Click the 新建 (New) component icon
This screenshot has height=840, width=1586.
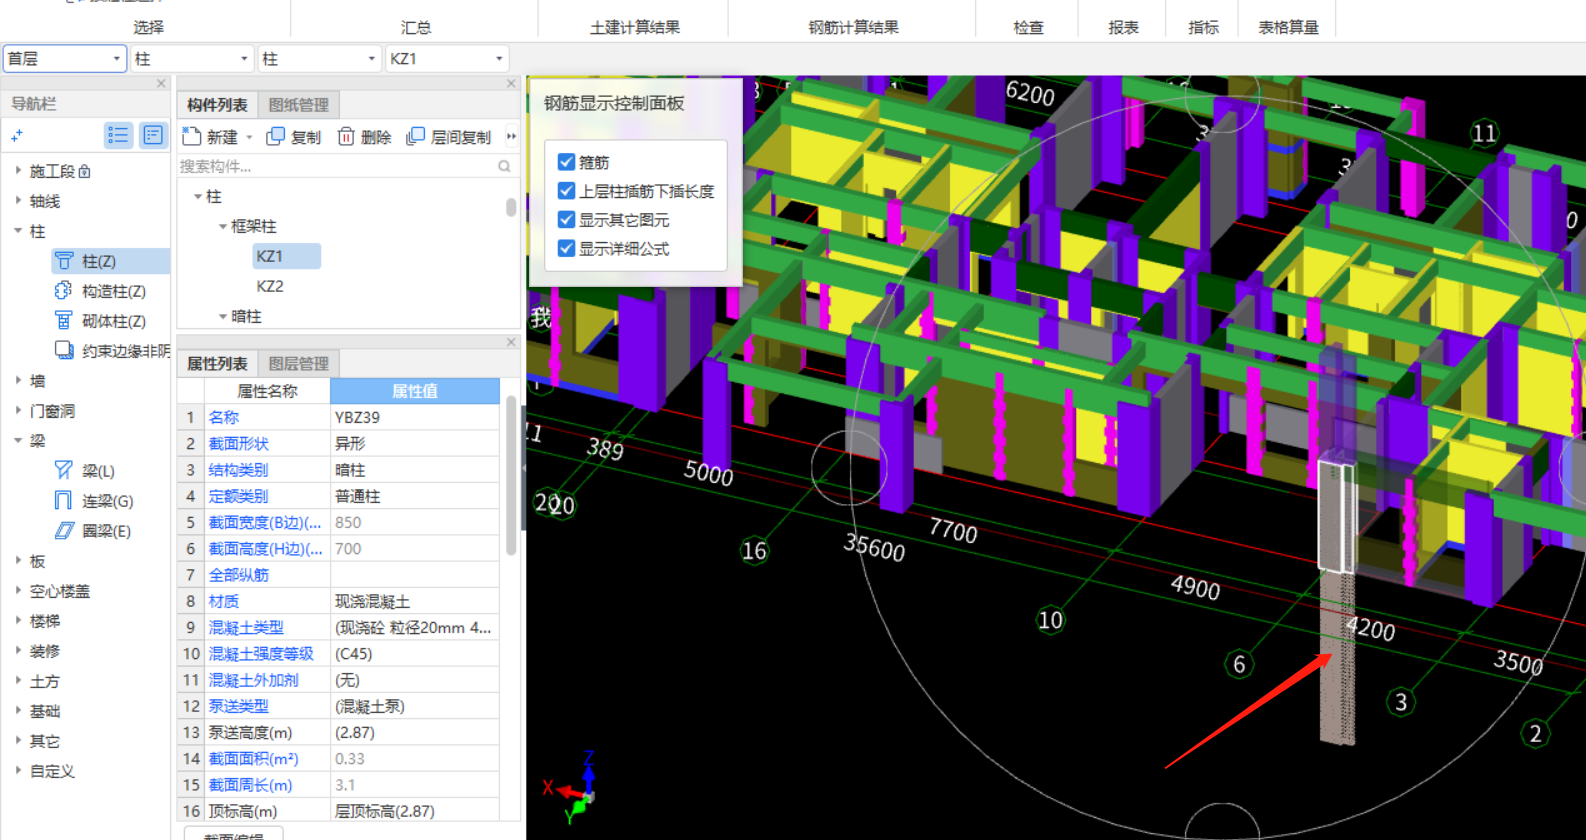(192, 136)
